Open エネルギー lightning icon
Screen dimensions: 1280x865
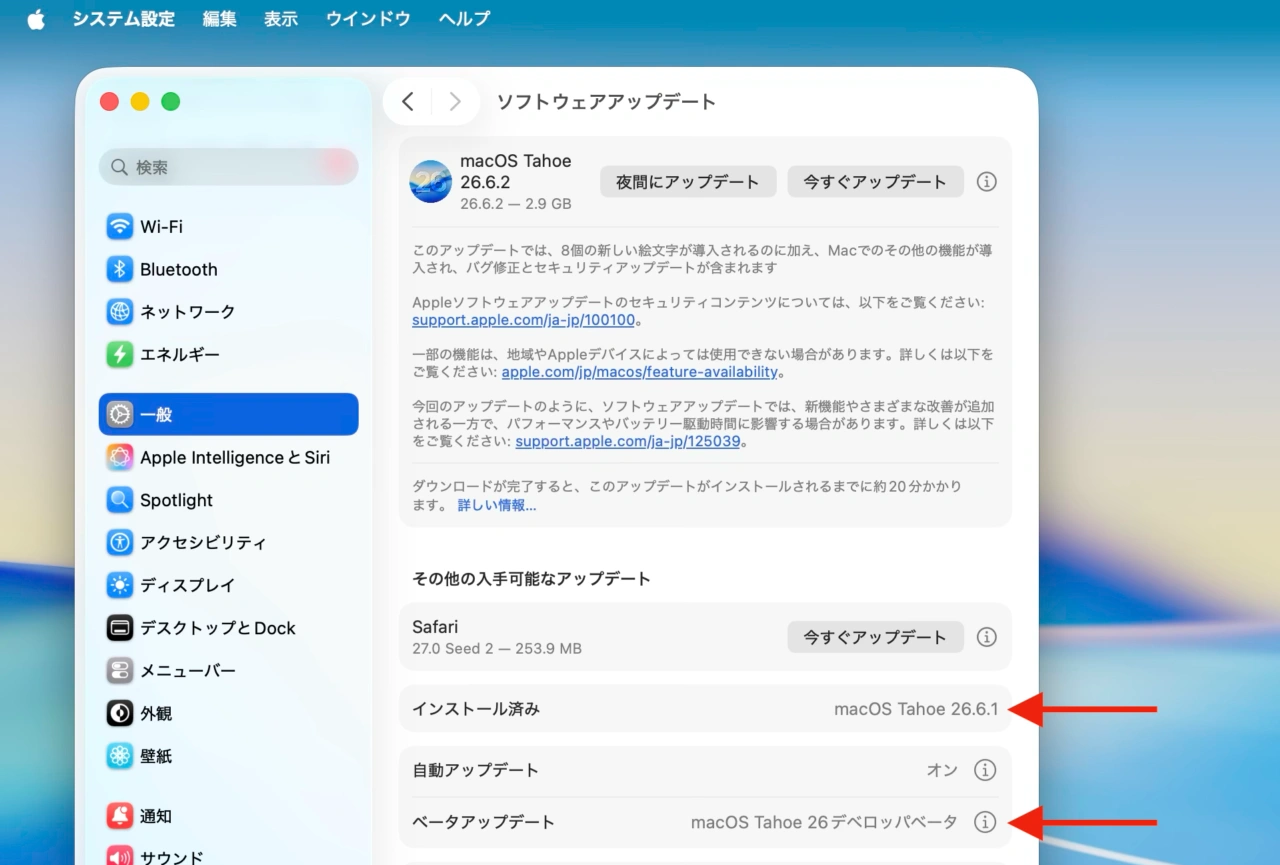tap(120, 354)
